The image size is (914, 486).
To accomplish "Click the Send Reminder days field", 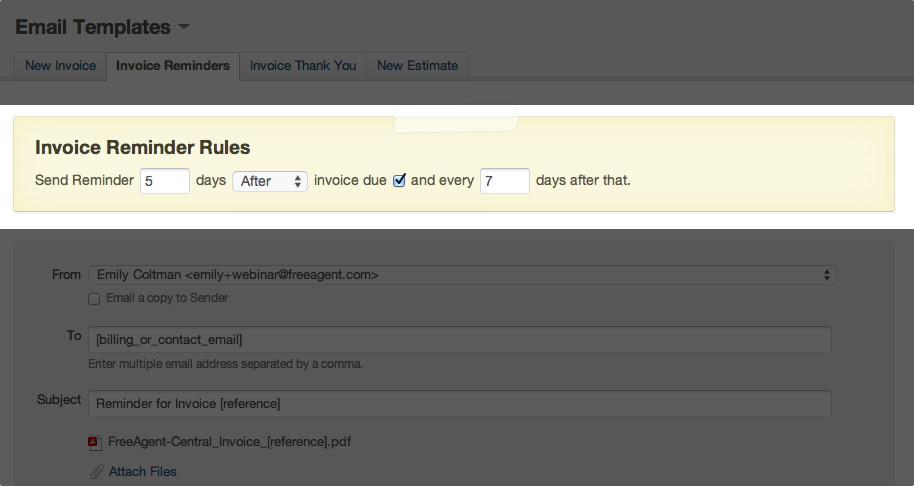I will [165, 181].
